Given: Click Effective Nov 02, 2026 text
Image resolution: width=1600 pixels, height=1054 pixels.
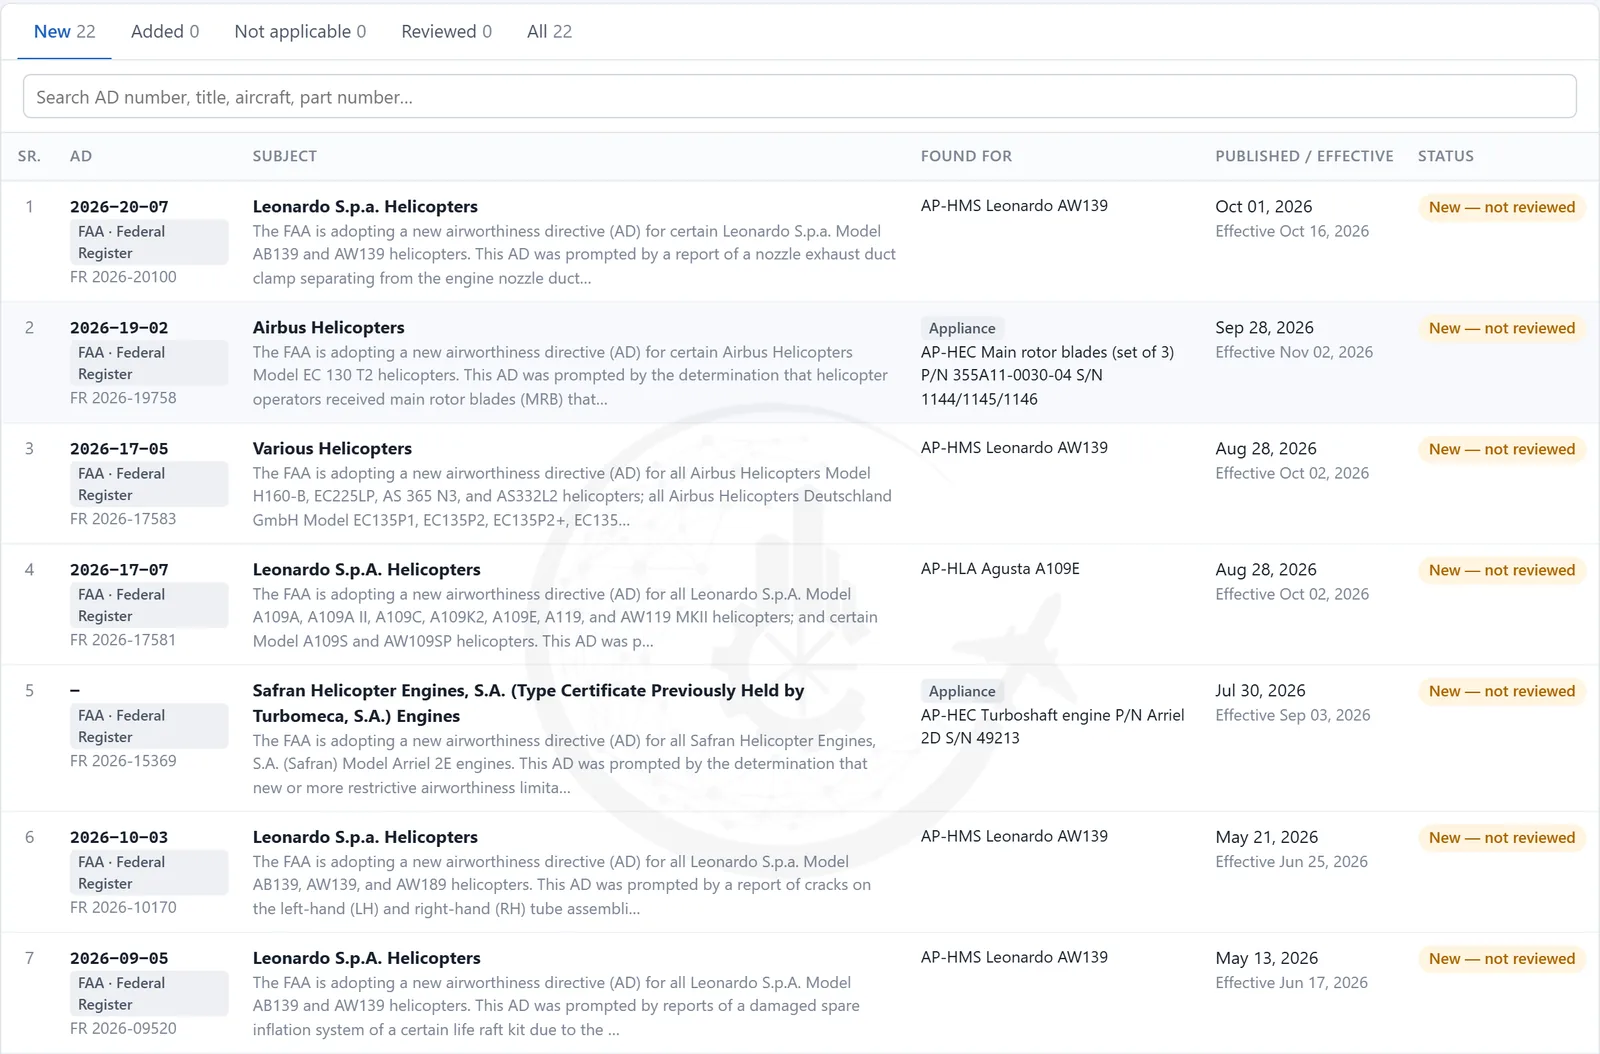Looking at the screenshot, I should 1294,352.
